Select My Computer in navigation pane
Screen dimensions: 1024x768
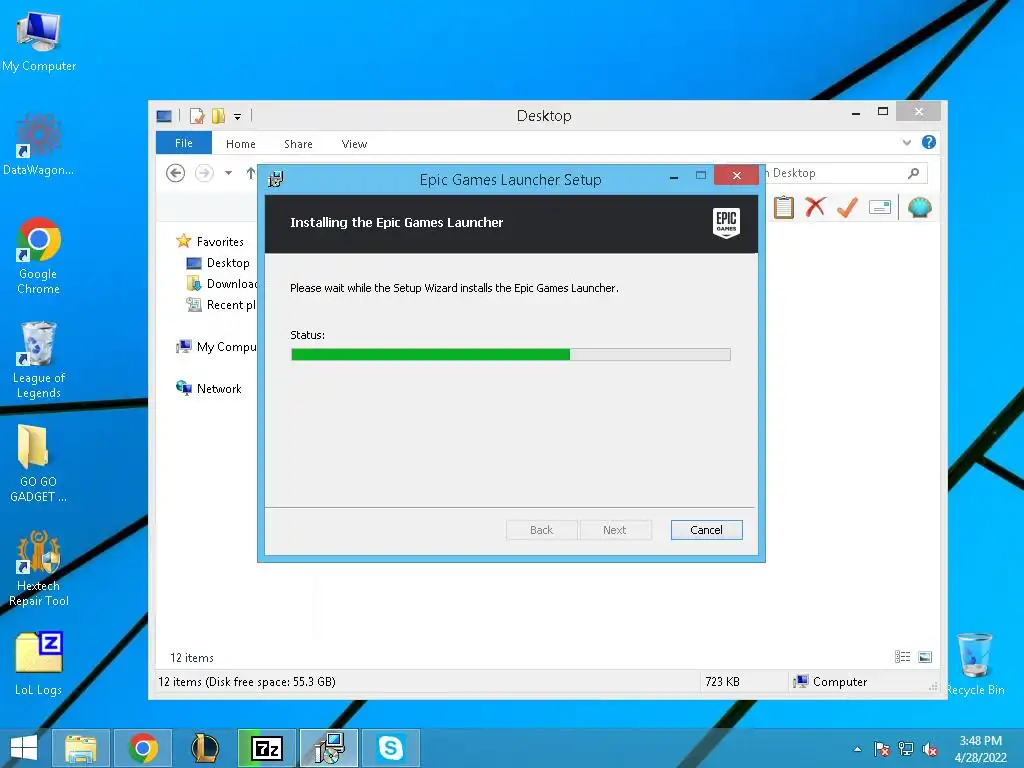click(x=216, y=347)
